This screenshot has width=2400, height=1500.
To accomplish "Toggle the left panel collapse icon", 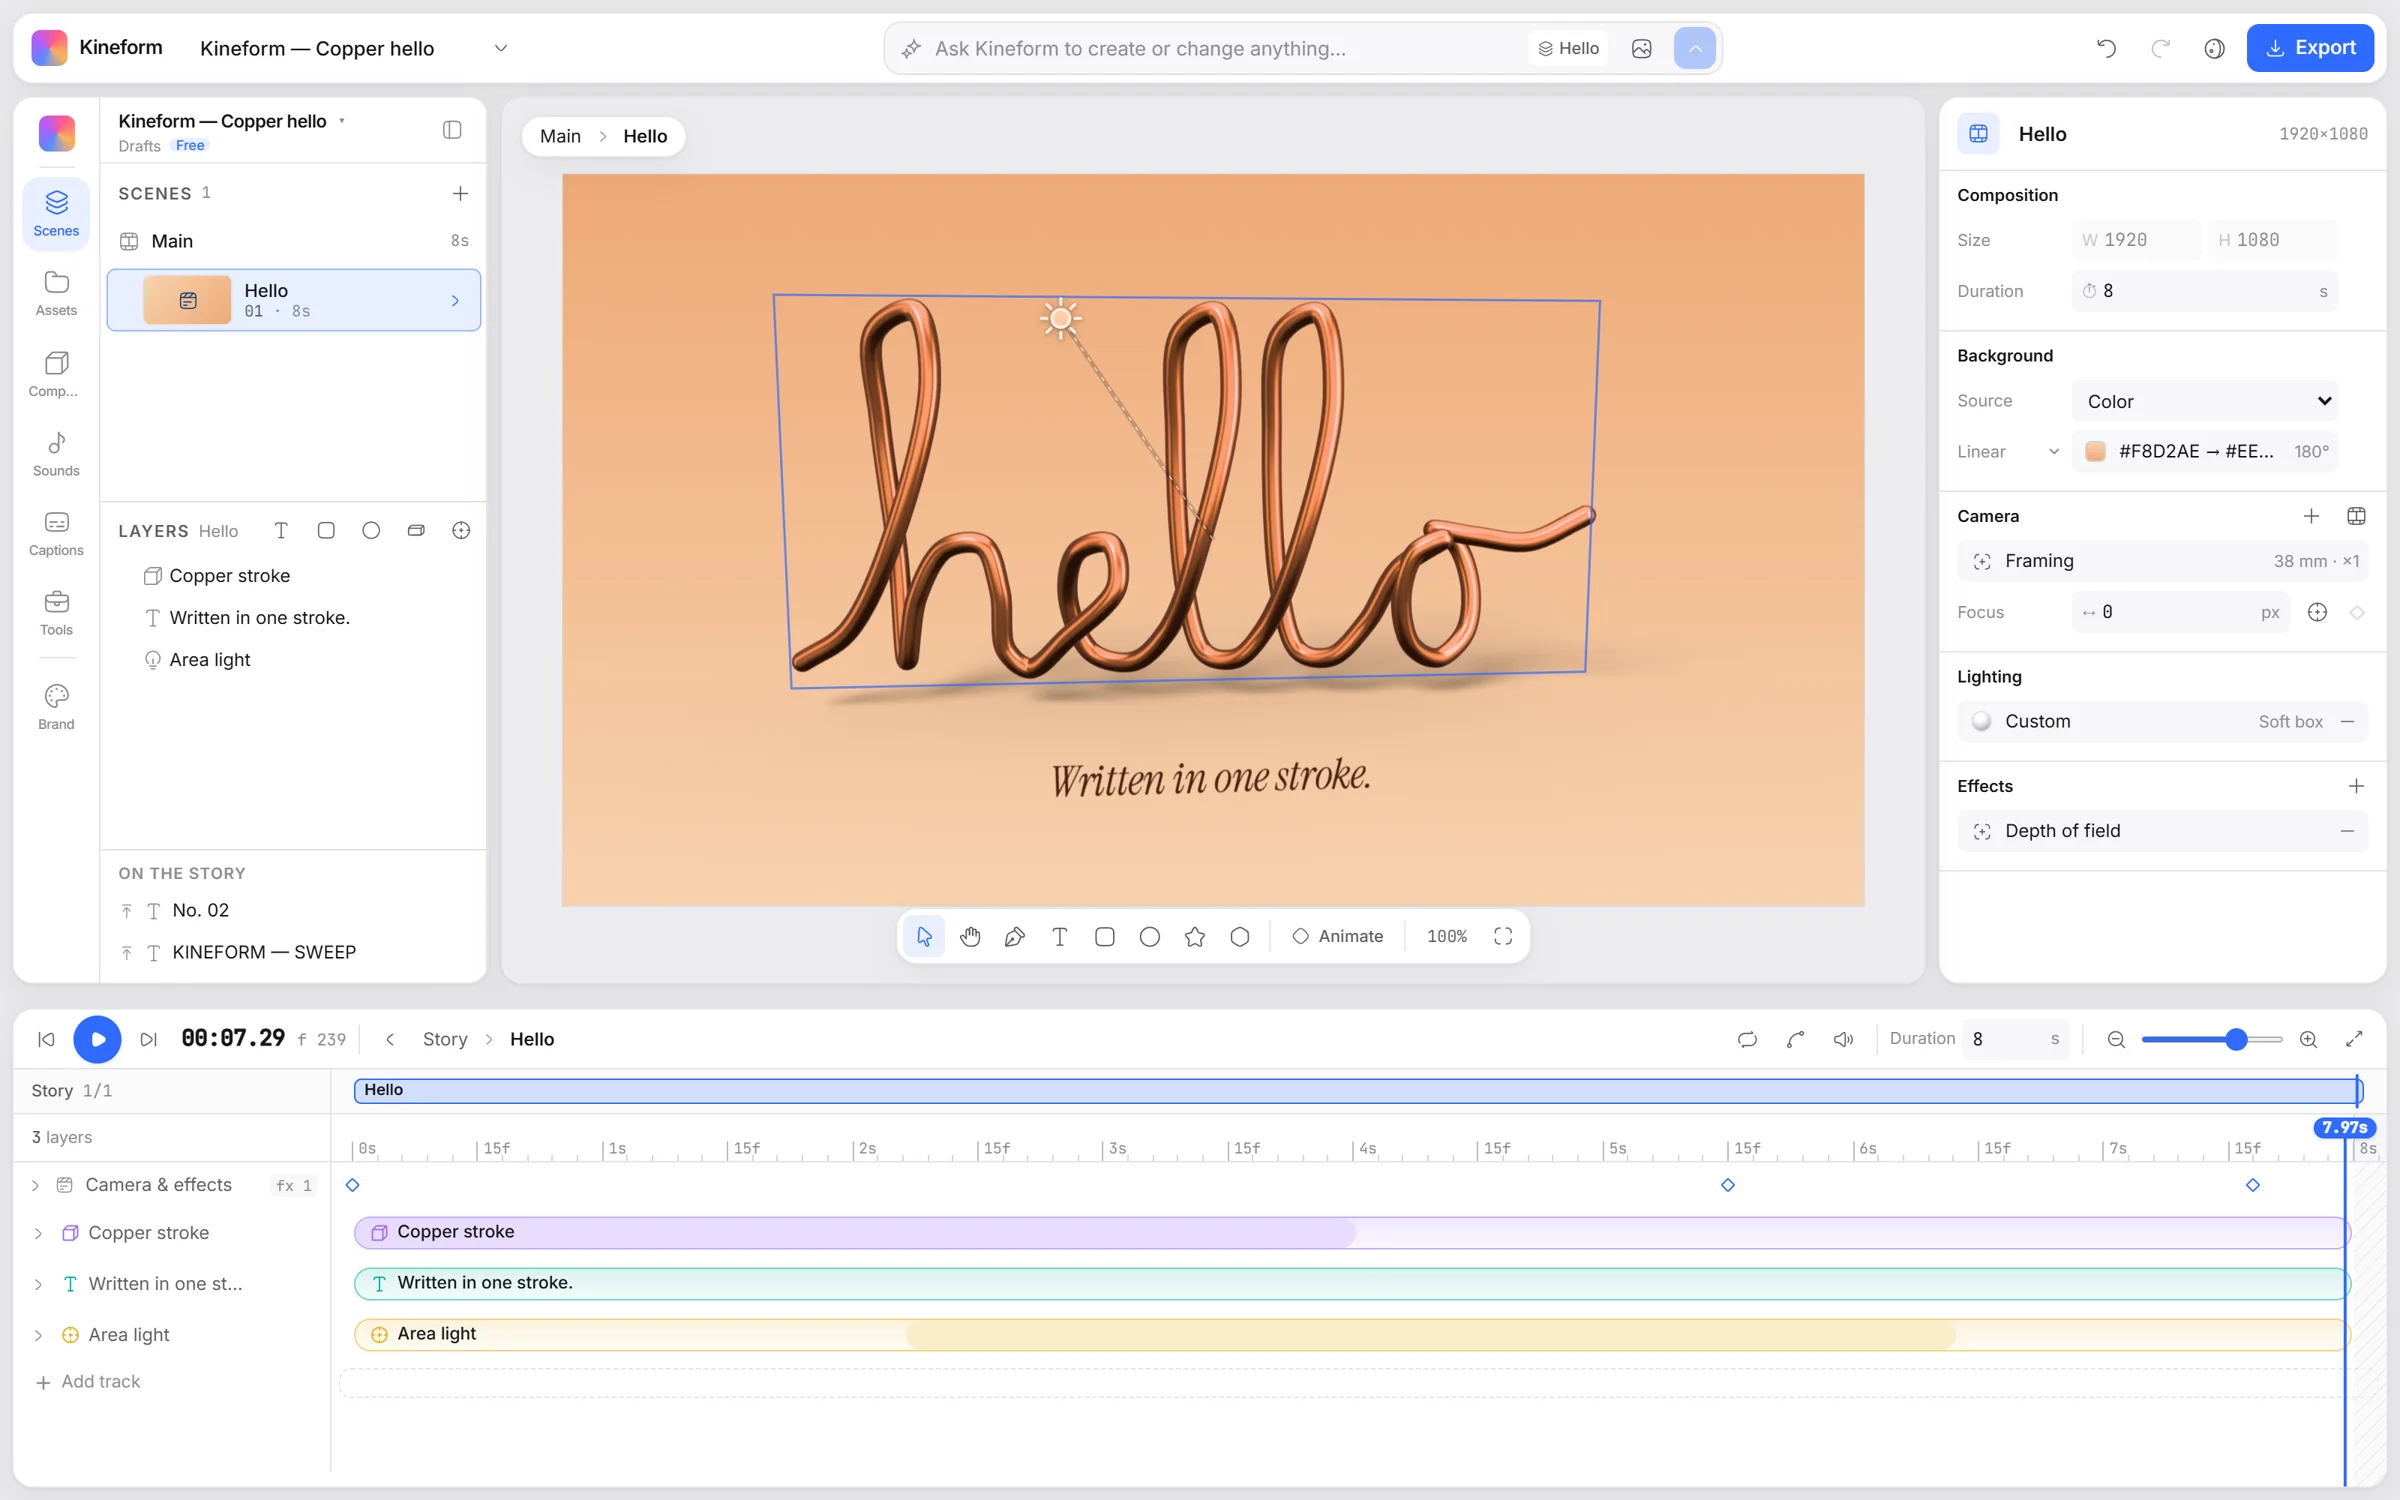I will coord(452,130).
